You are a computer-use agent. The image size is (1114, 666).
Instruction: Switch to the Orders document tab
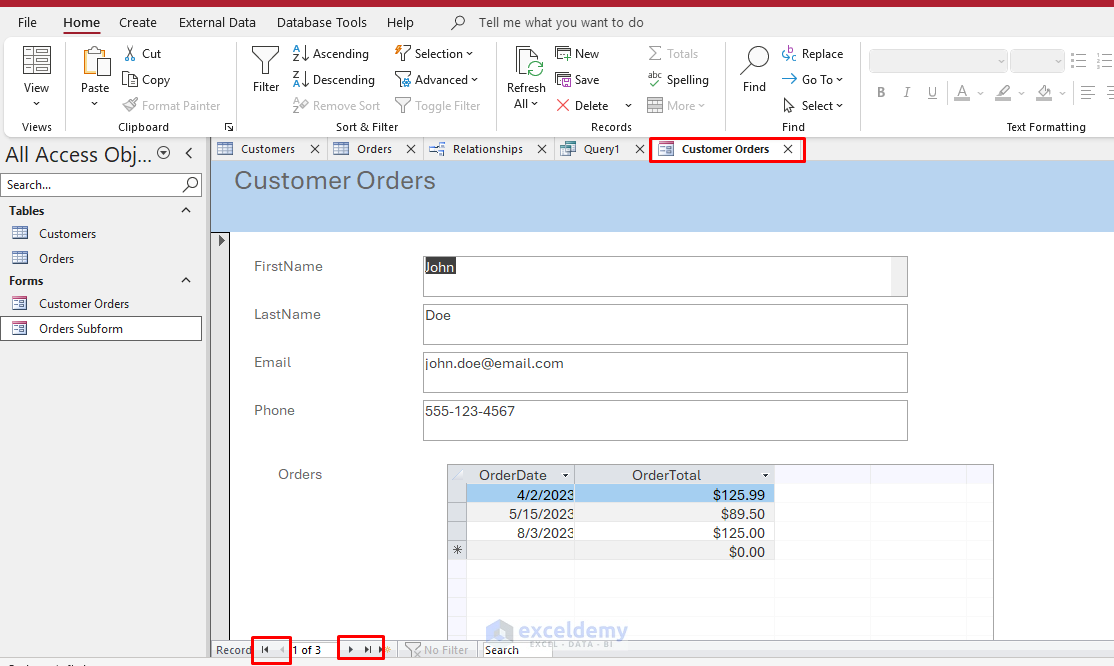pyautogui.click(x=374, y=149)
